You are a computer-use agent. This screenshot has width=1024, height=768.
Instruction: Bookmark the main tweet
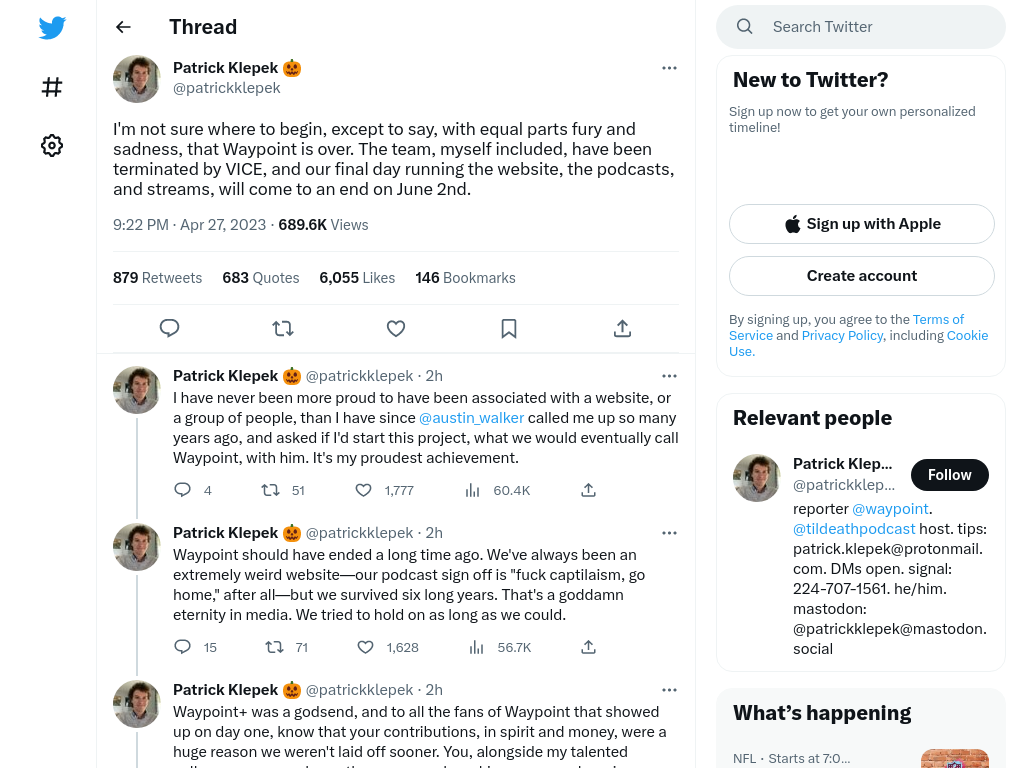tap(509, 328)
